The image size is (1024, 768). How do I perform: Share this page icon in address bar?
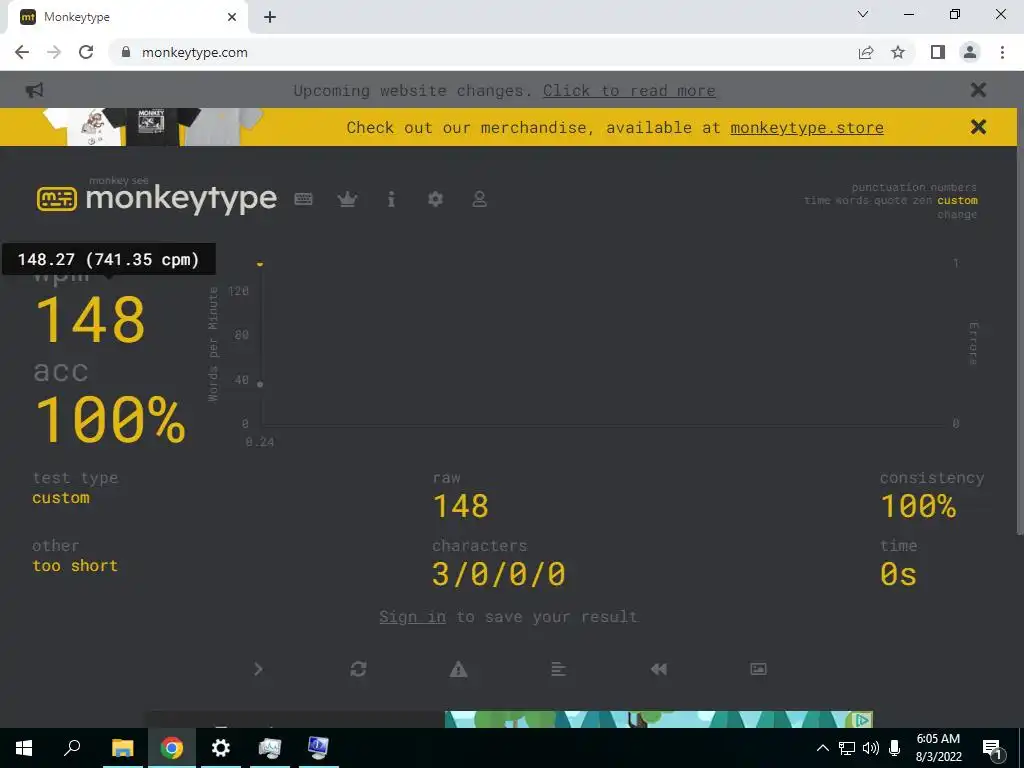866,52
